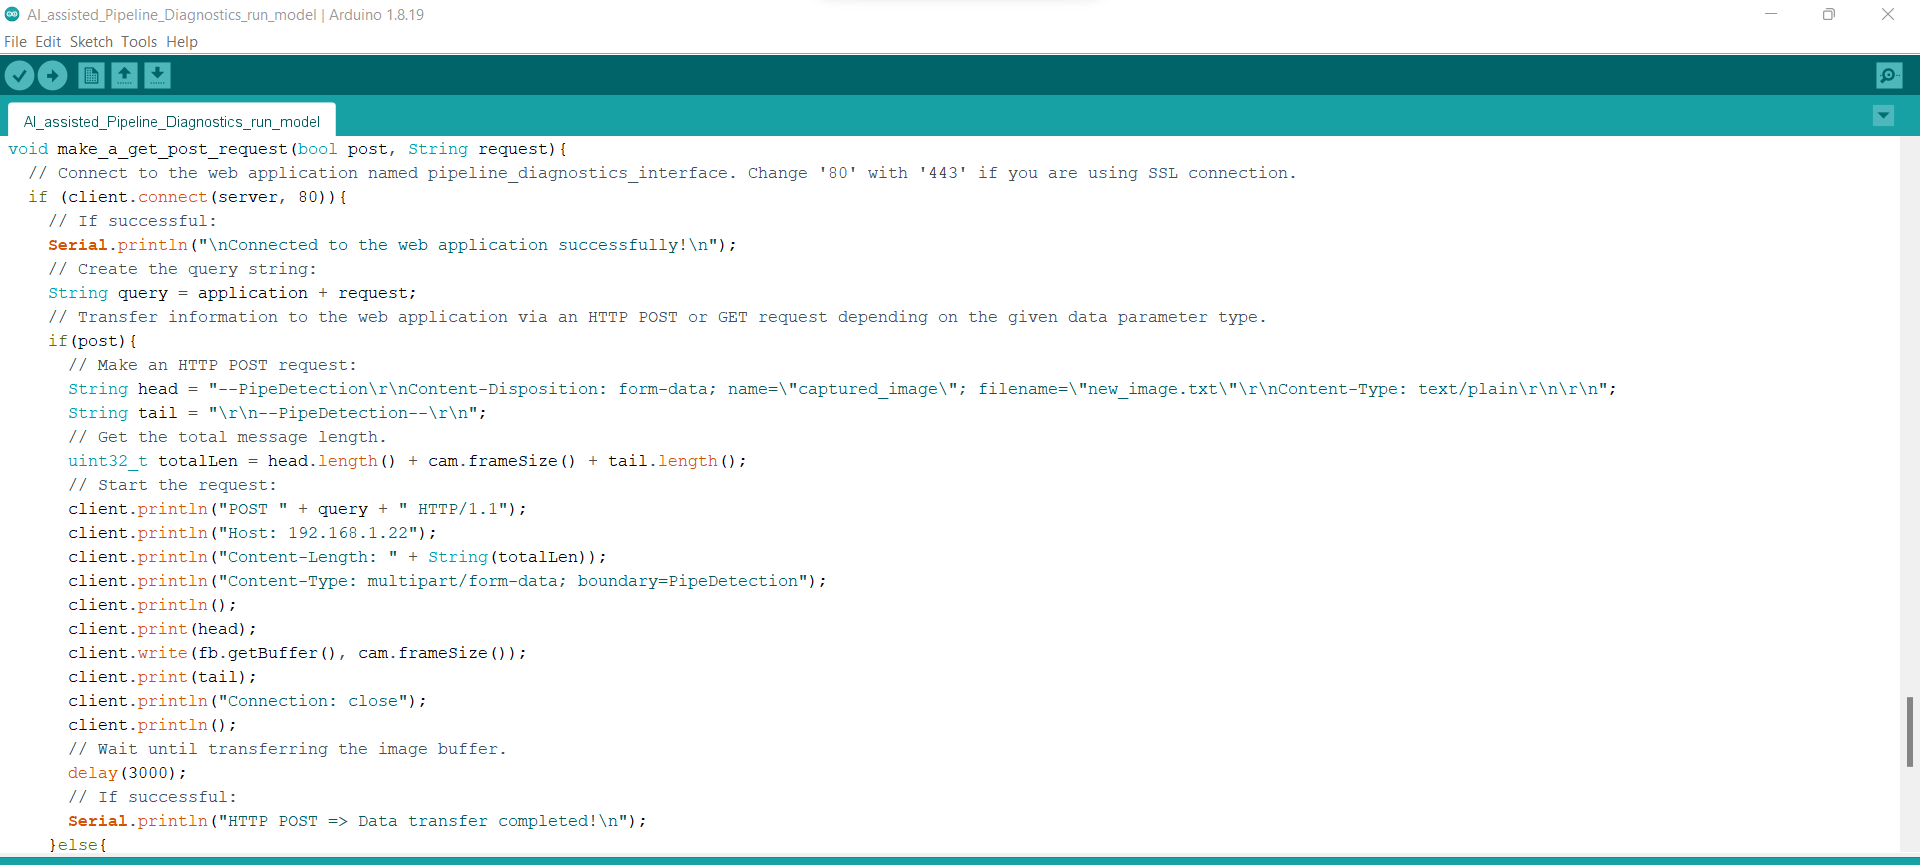This screenshot has height=865, width=1920.
Task: Click 'HTTP POST => Data transfer completed' line
Action: click(x=357, y=821)
